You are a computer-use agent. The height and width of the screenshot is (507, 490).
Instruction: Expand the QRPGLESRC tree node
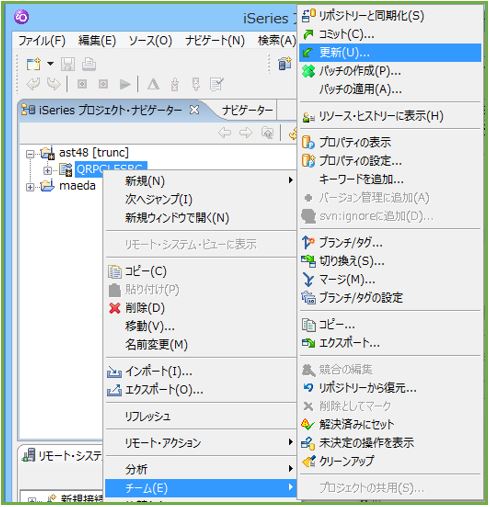48,170
